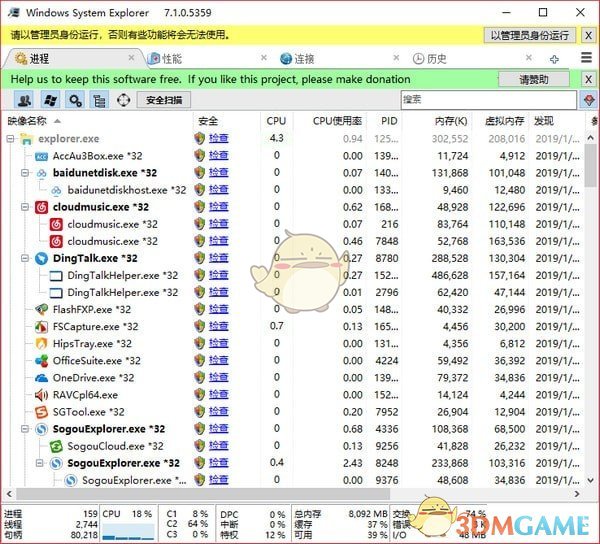Click the users icon in toolbar

[25, 100]
